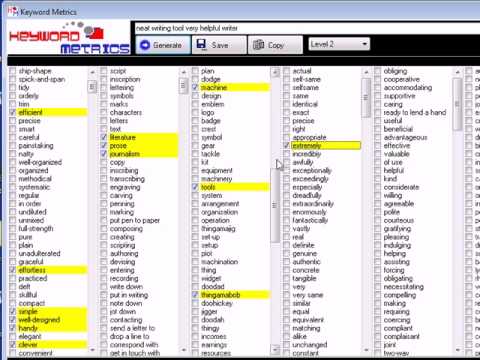Click the keyword phrase input field
Screen dimensions: 480x360
tap(307, 28)
